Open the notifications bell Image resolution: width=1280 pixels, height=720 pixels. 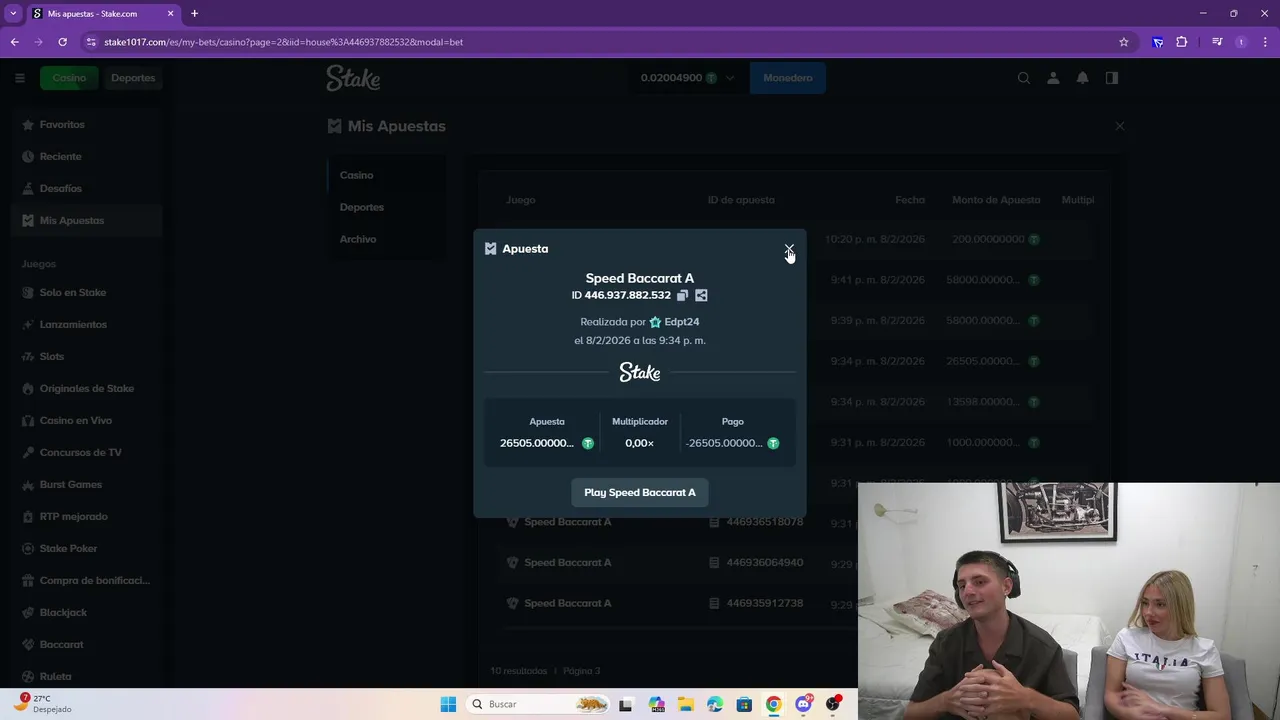tap(1082, 78)
